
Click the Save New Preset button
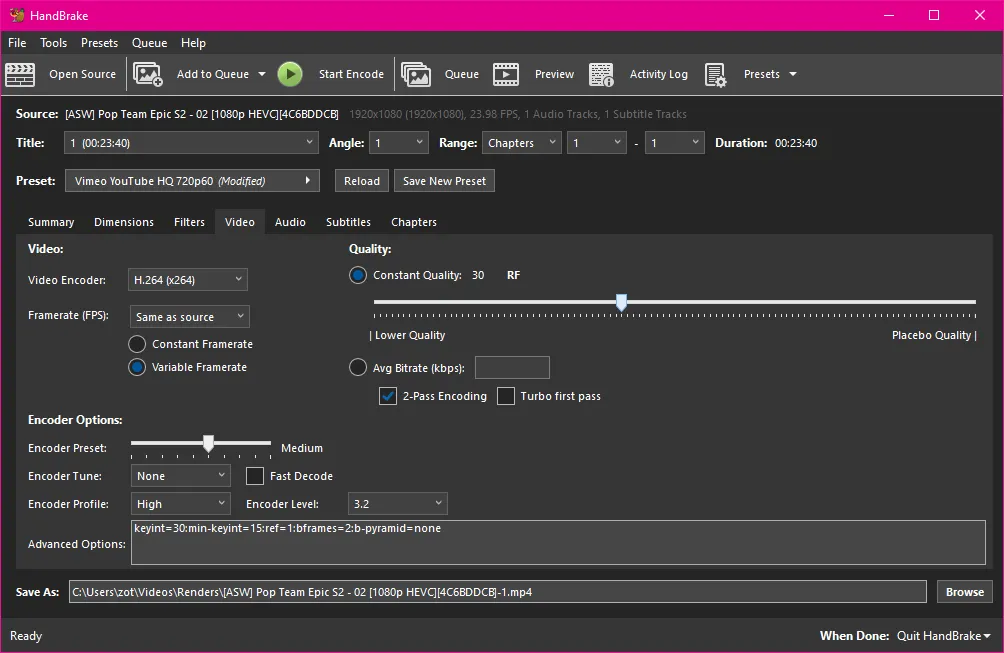pos(443,180)
